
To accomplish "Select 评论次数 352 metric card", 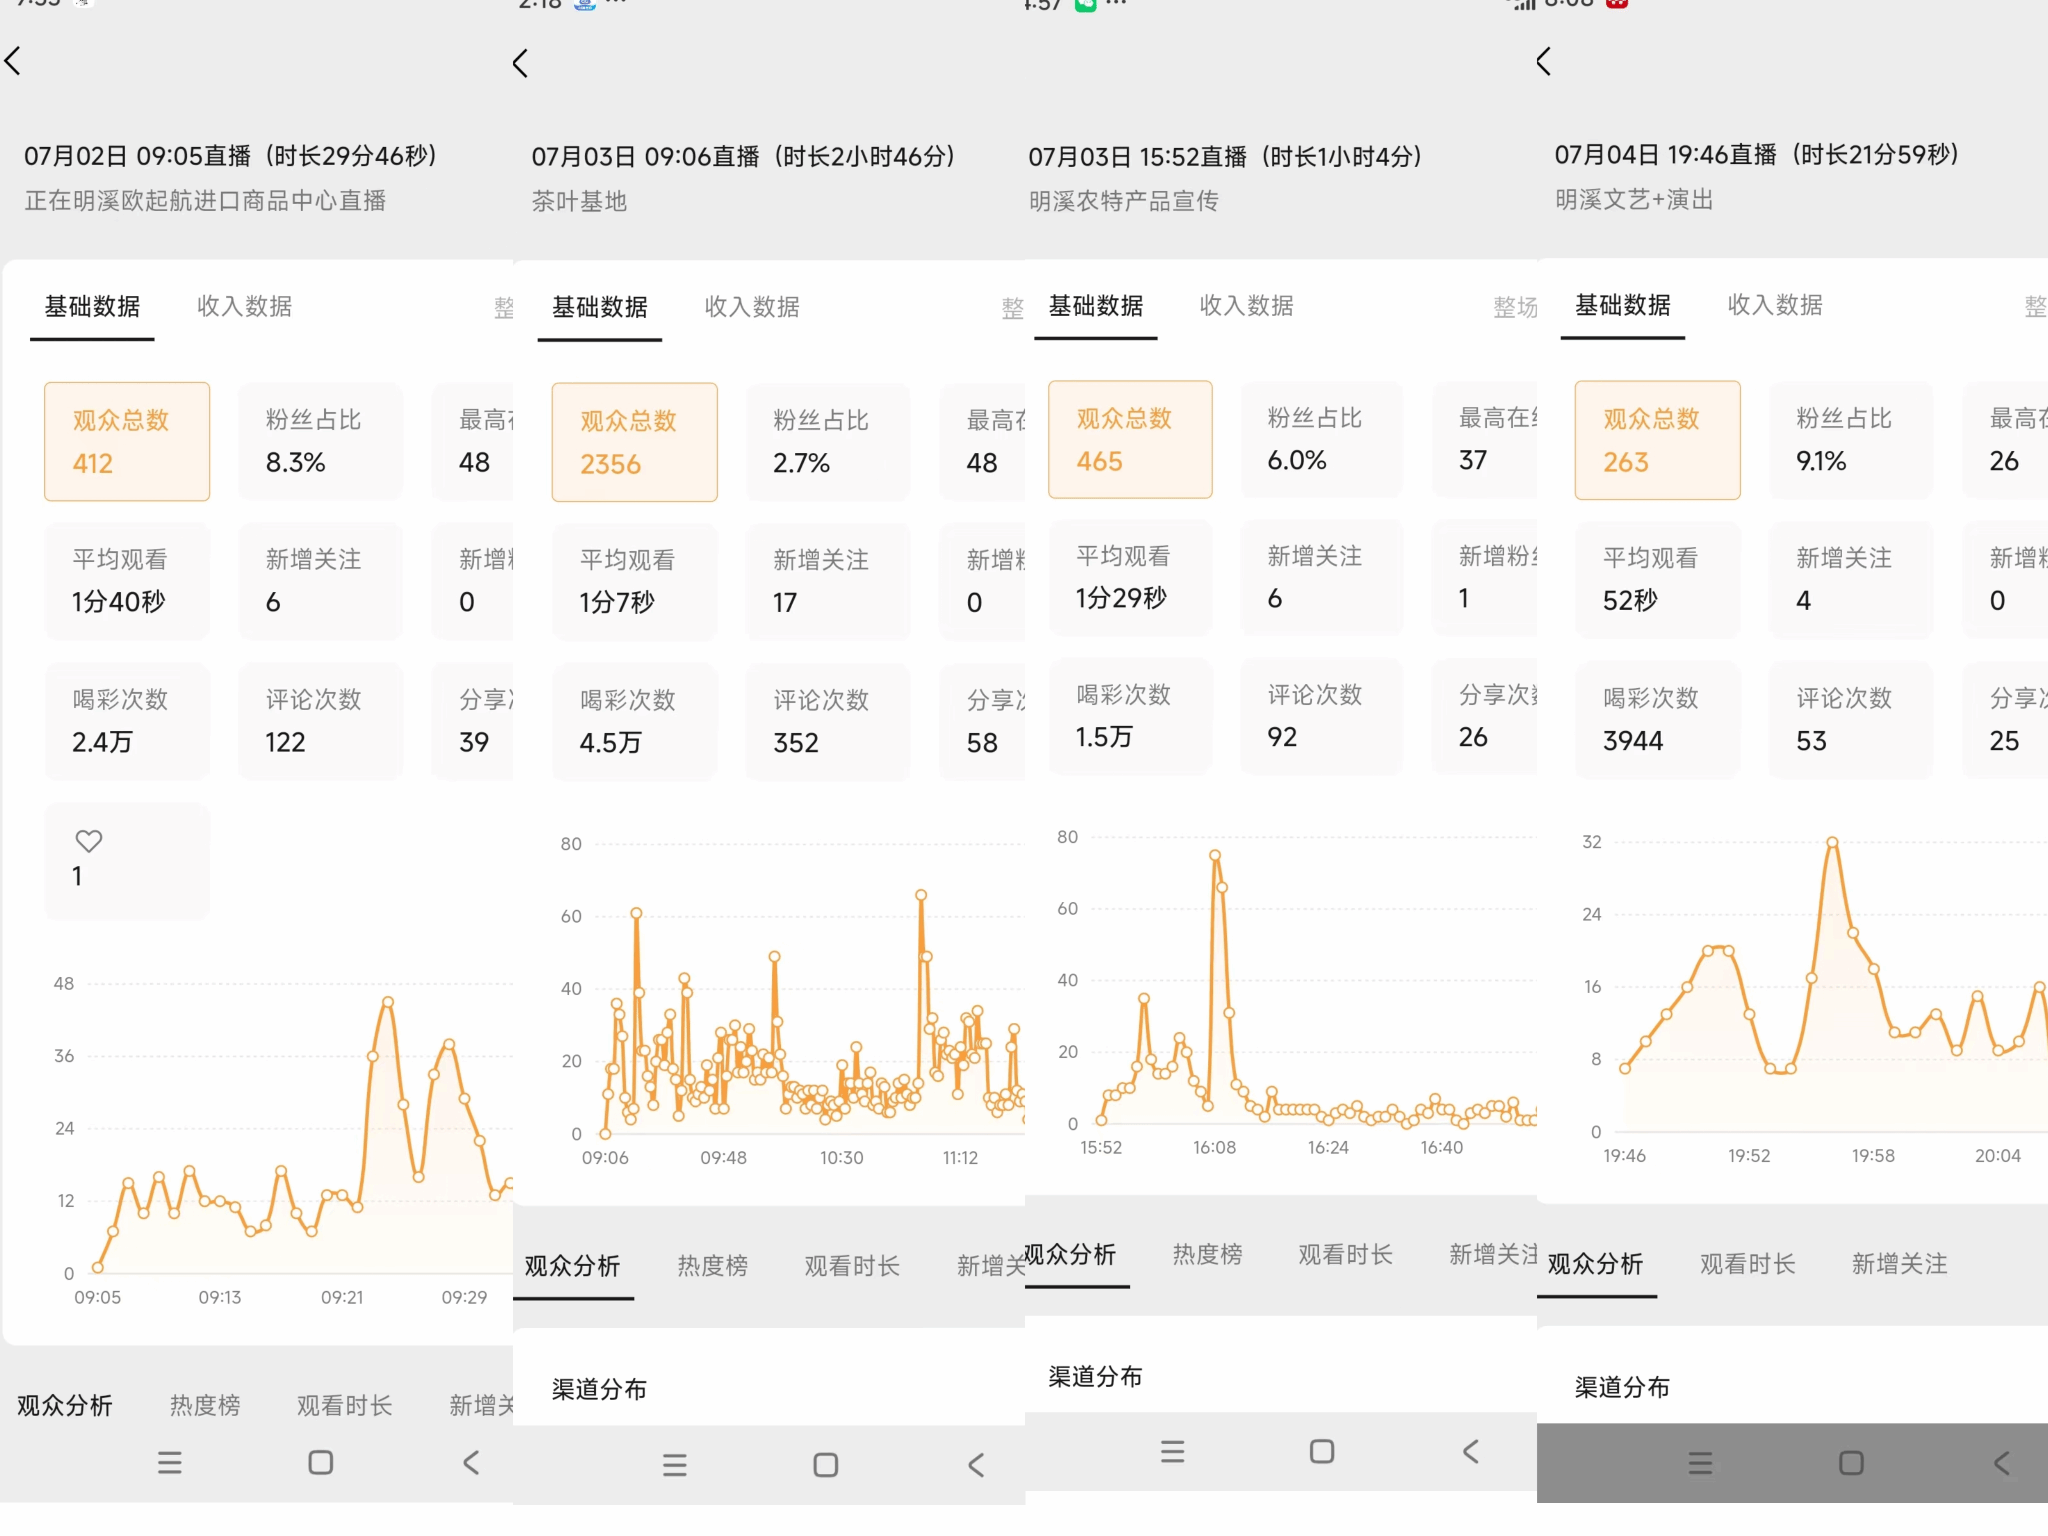I will [x=827, y=722].
